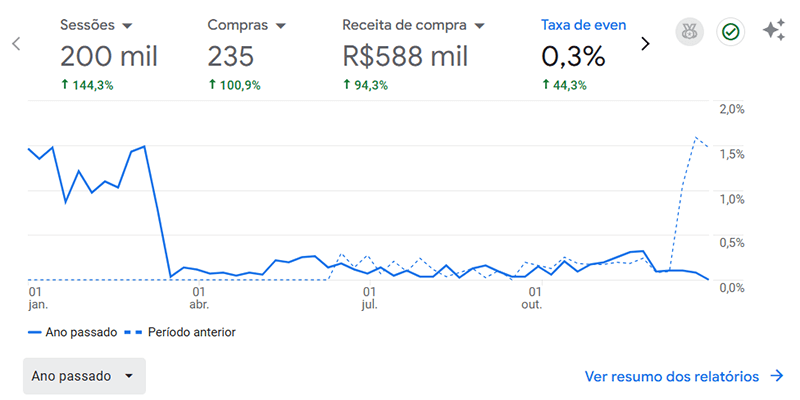Click the grey medal badge icon
800x400 pixels.
(688, 32)
